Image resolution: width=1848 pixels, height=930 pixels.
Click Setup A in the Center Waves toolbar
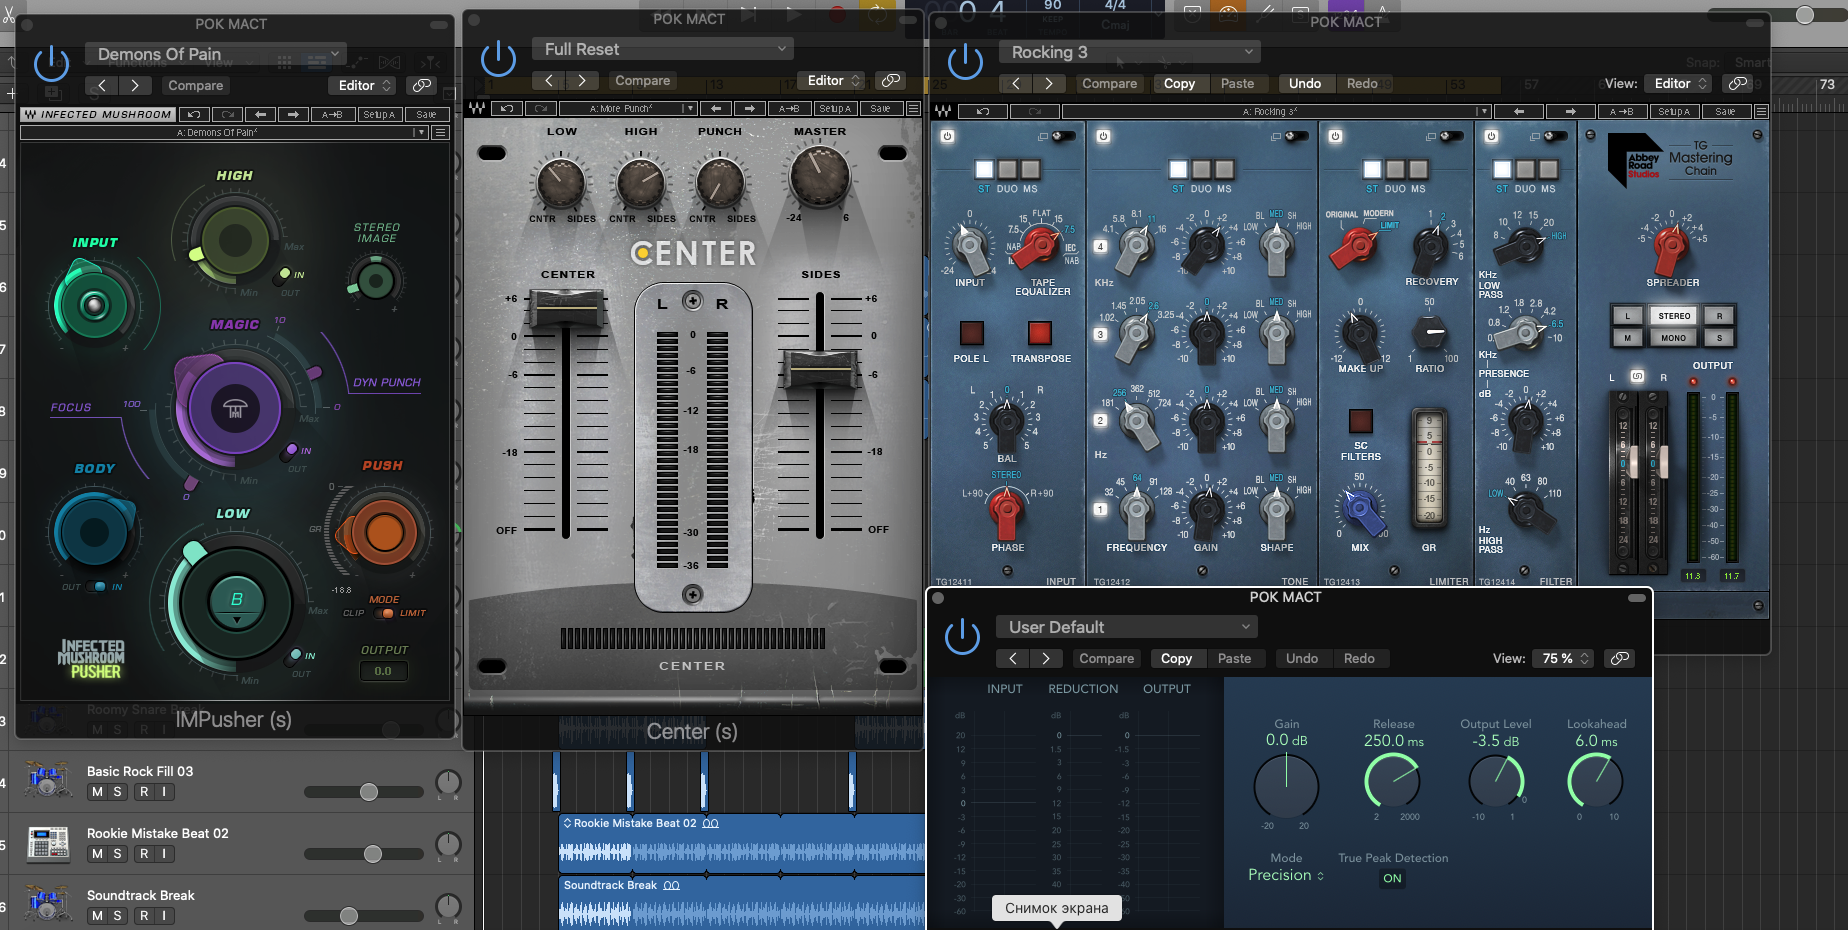[x=835, y=109]
